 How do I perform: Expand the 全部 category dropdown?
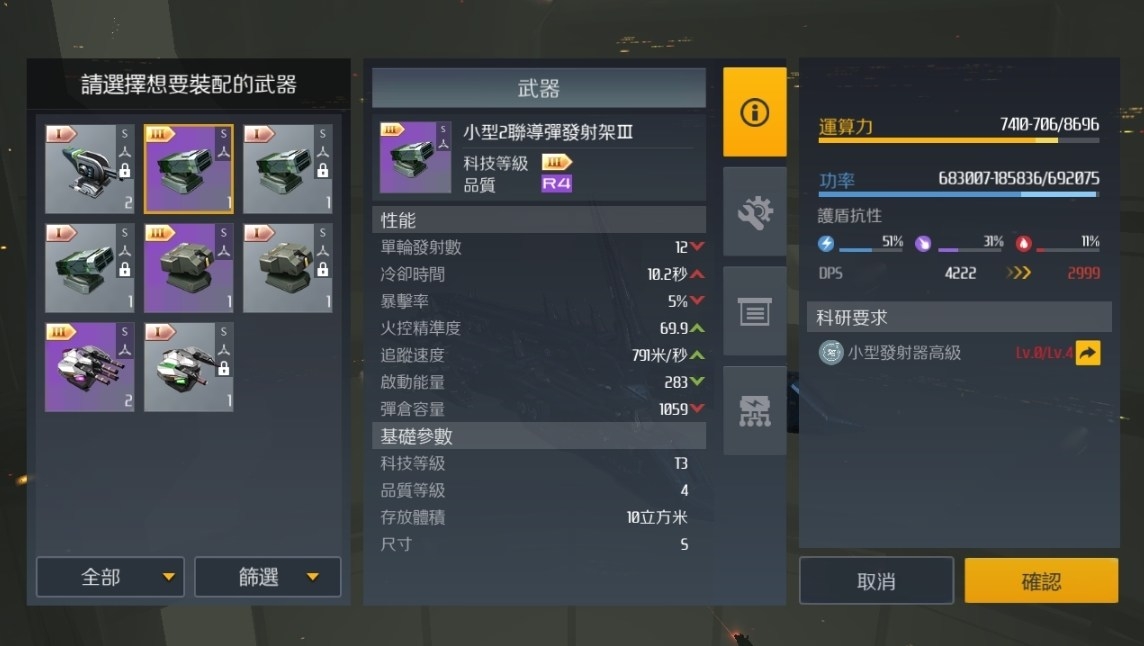[x=110, y=577]
